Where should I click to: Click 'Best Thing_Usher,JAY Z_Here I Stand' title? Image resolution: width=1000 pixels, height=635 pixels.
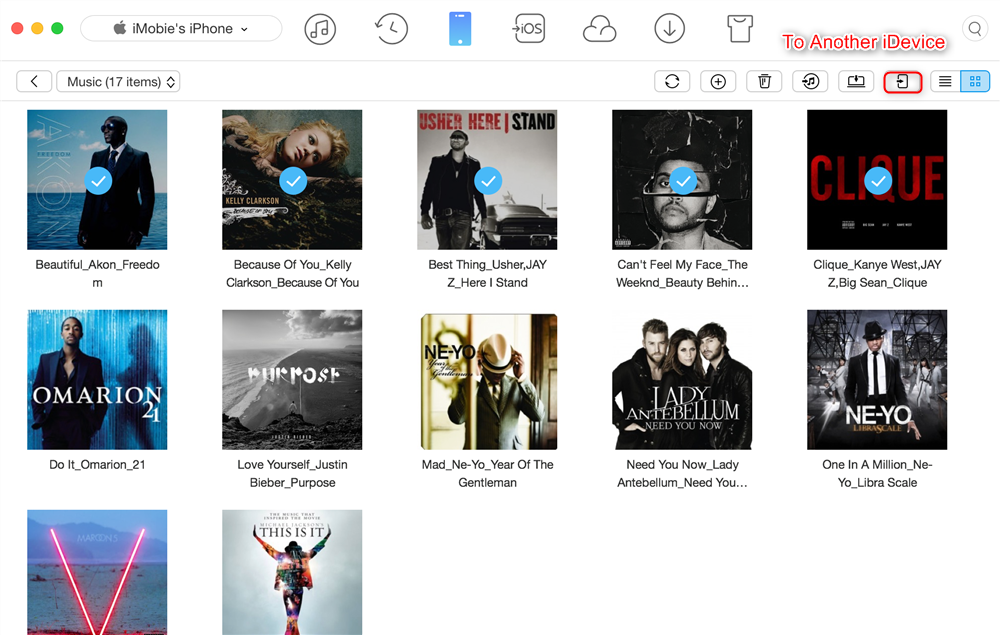487,274
